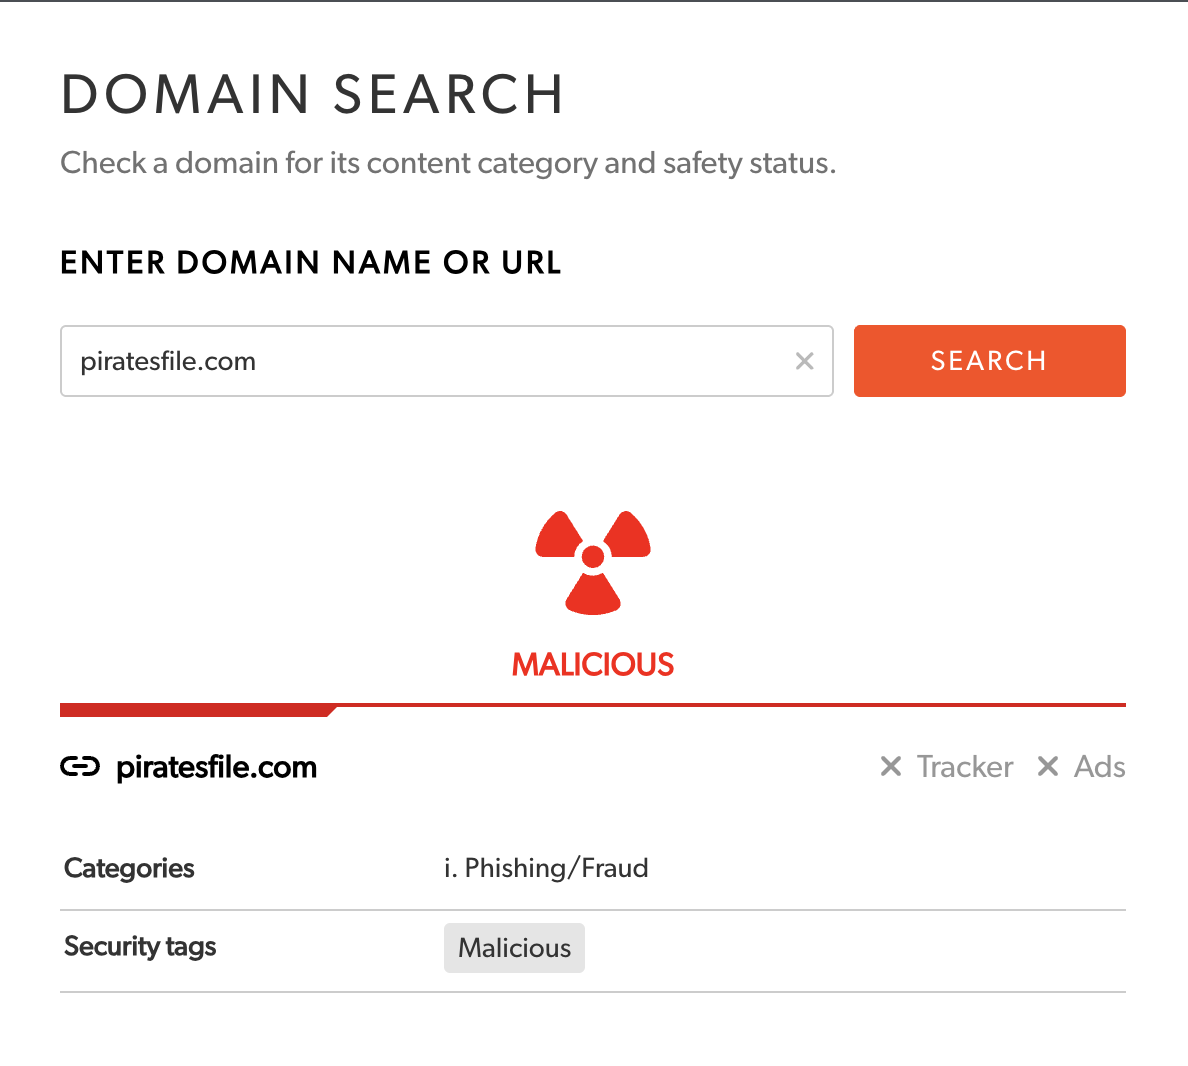Expand the Categories row details
This screenshot has height=1066, width=1188.
pyautogui.click(x=128, y=868)
